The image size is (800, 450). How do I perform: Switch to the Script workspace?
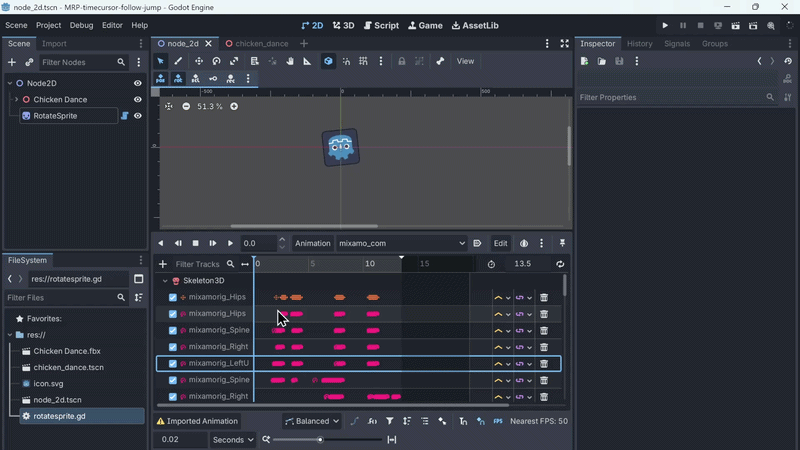381,25
